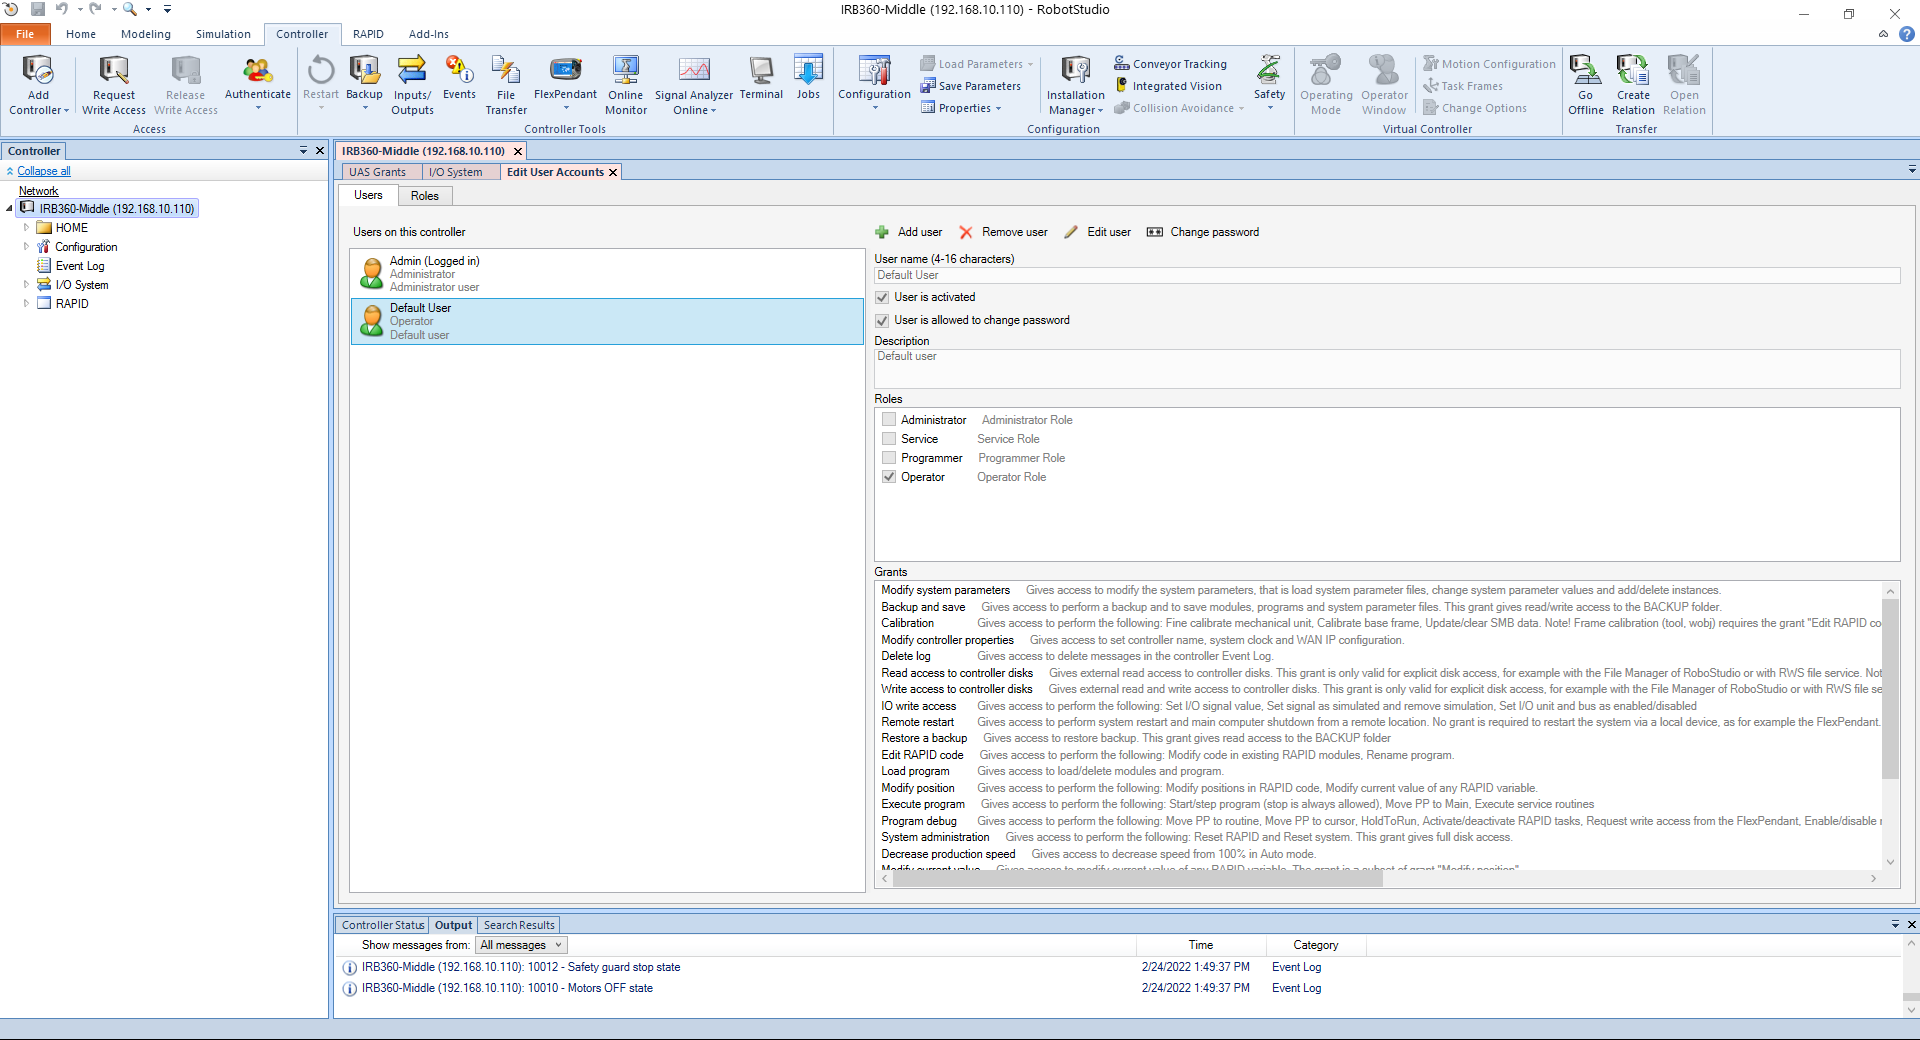Click the Grants list horizontal scrollbar
Image resolution: width=1920 pixels, height=1040 pixels.
pyautogui.click(x=1140, y=879)
